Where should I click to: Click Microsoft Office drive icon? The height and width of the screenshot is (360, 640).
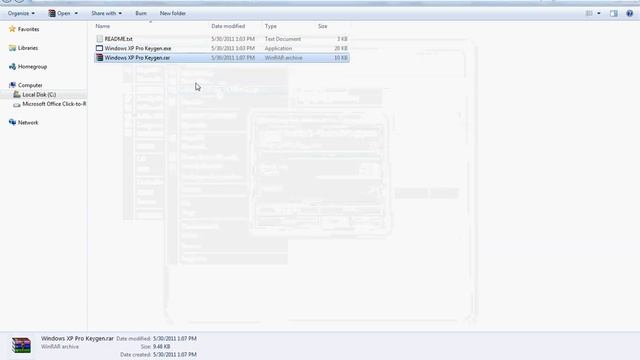pyautogui.click(x=17, y=104)
